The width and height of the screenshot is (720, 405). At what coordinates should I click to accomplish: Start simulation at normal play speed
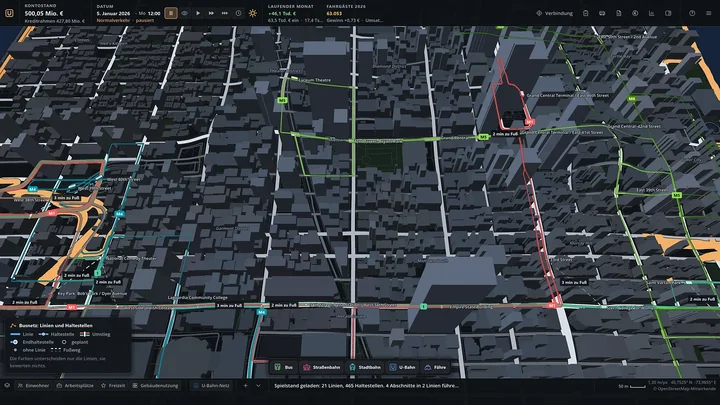point(198,13)
